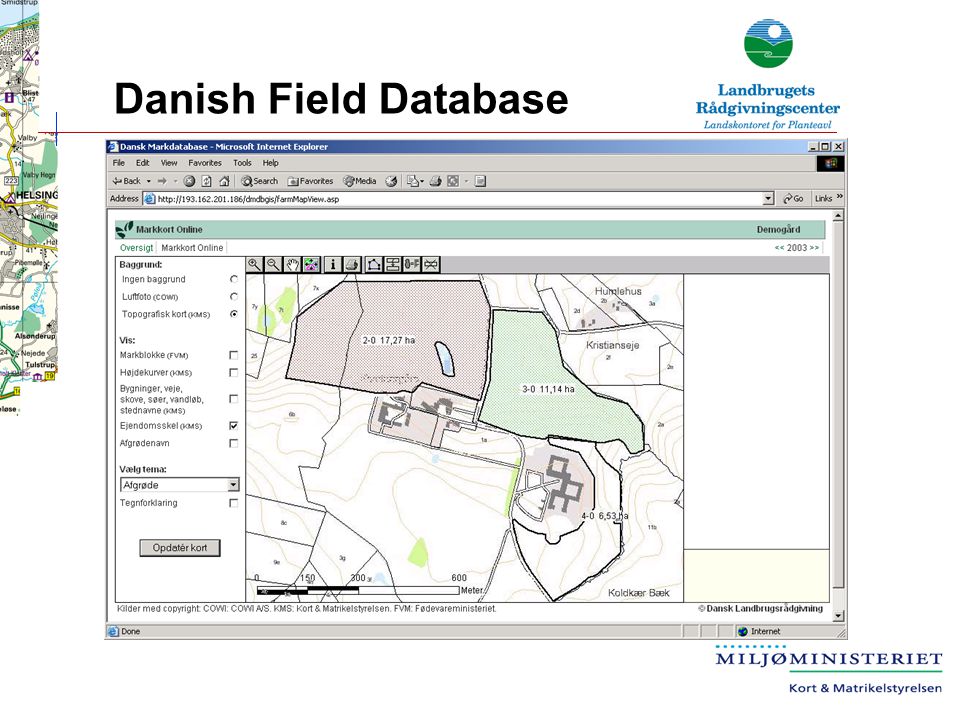Open the Afgrøde theme dropdown
The width and height of the screenshot is (960, 720).
click(233, 485)
